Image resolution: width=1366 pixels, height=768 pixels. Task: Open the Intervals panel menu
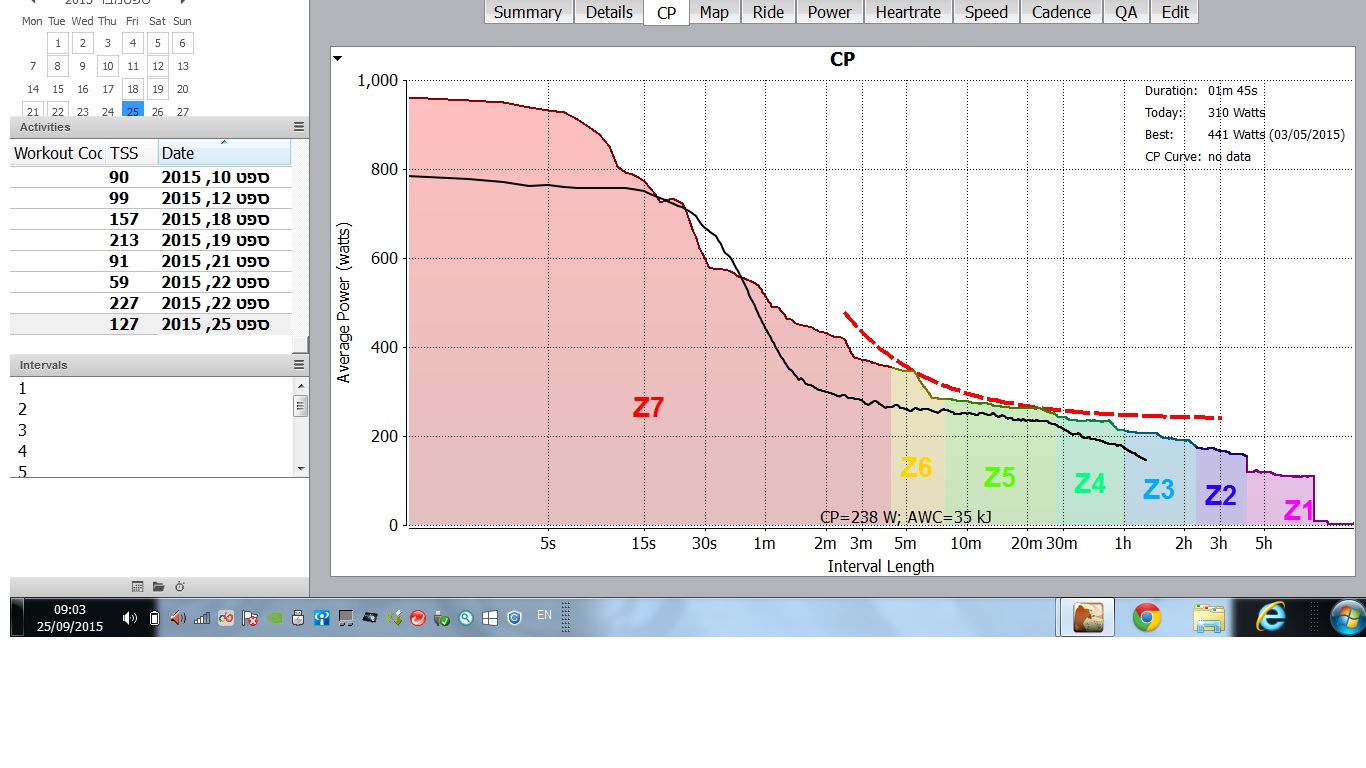coord(299,365)
